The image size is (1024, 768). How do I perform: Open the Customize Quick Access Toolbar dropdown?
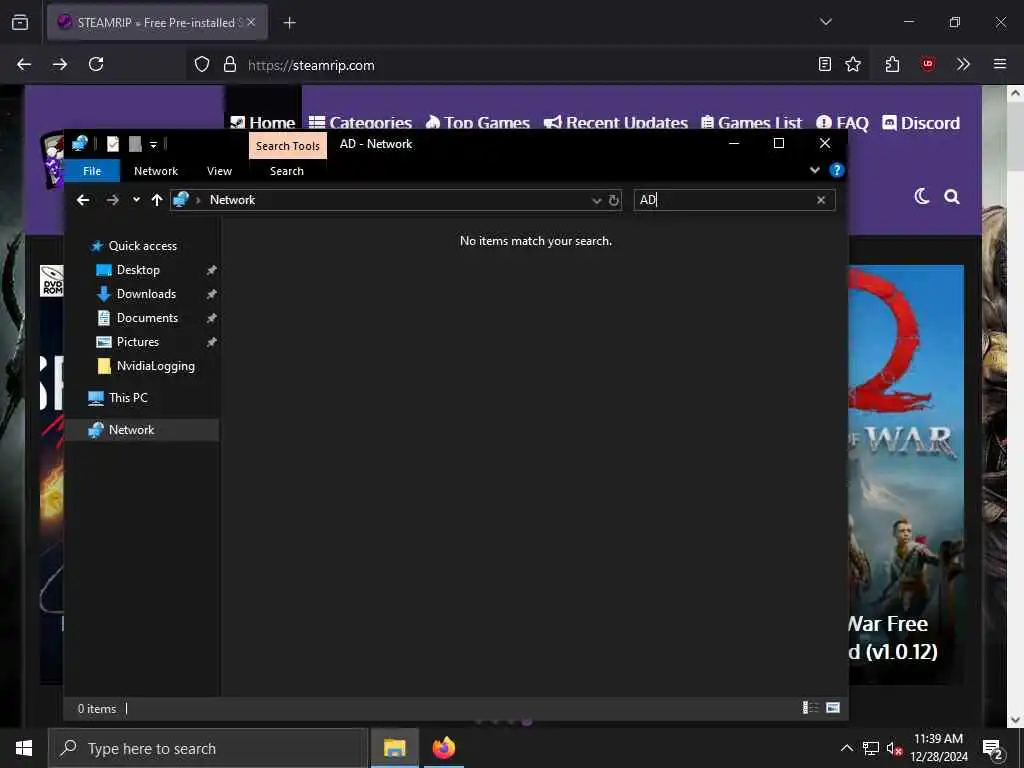pyautogui.click(x=153, y=144)
